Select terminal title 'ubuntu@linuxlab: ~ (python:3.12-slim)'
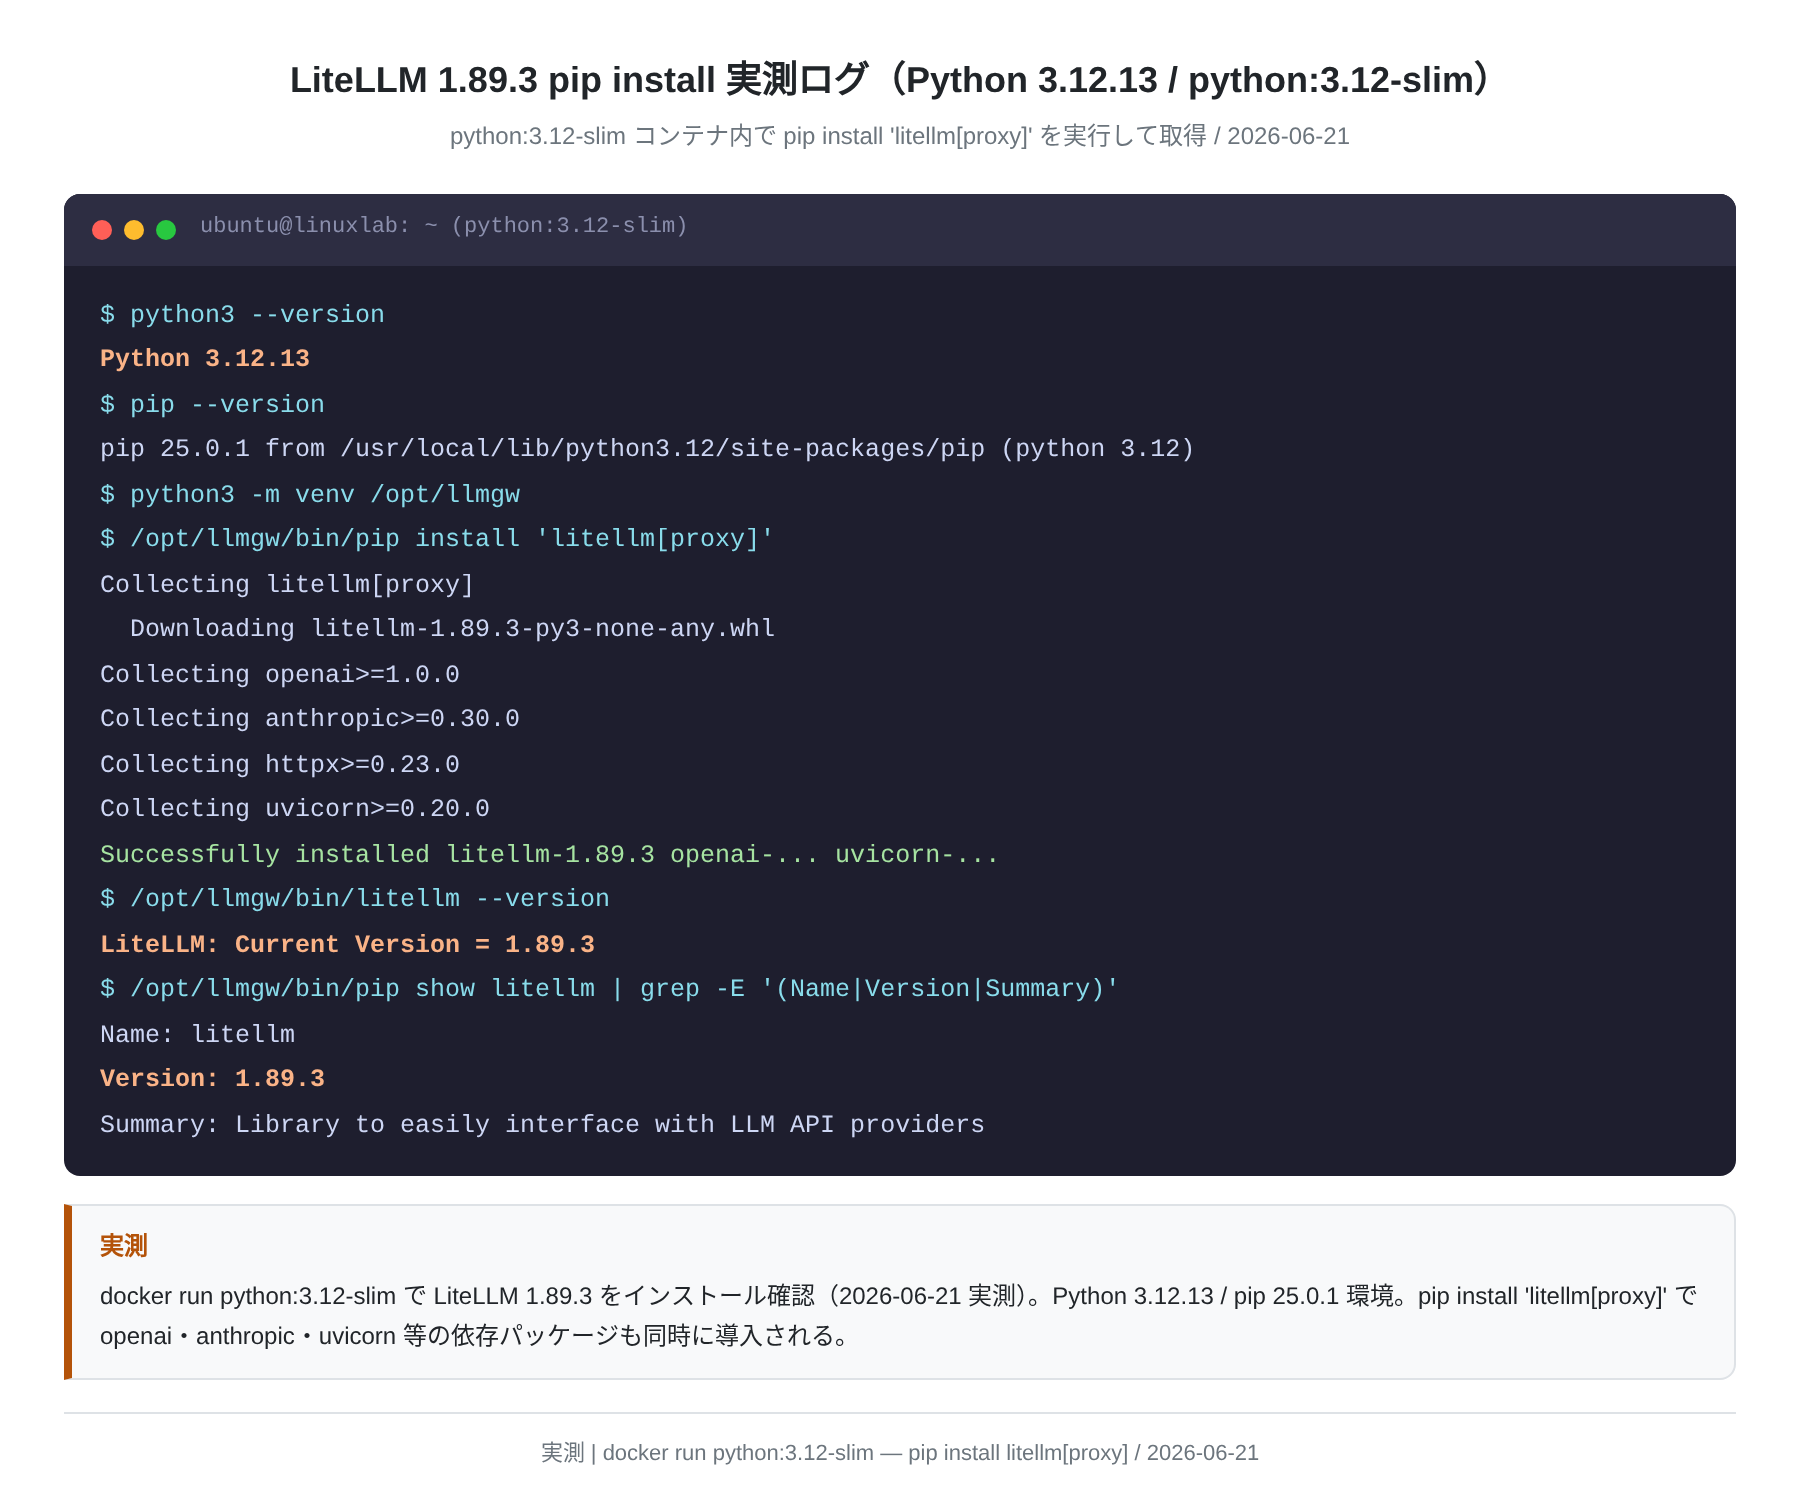Screen dimensions: 1800x1506 click(x=444, y=226)
